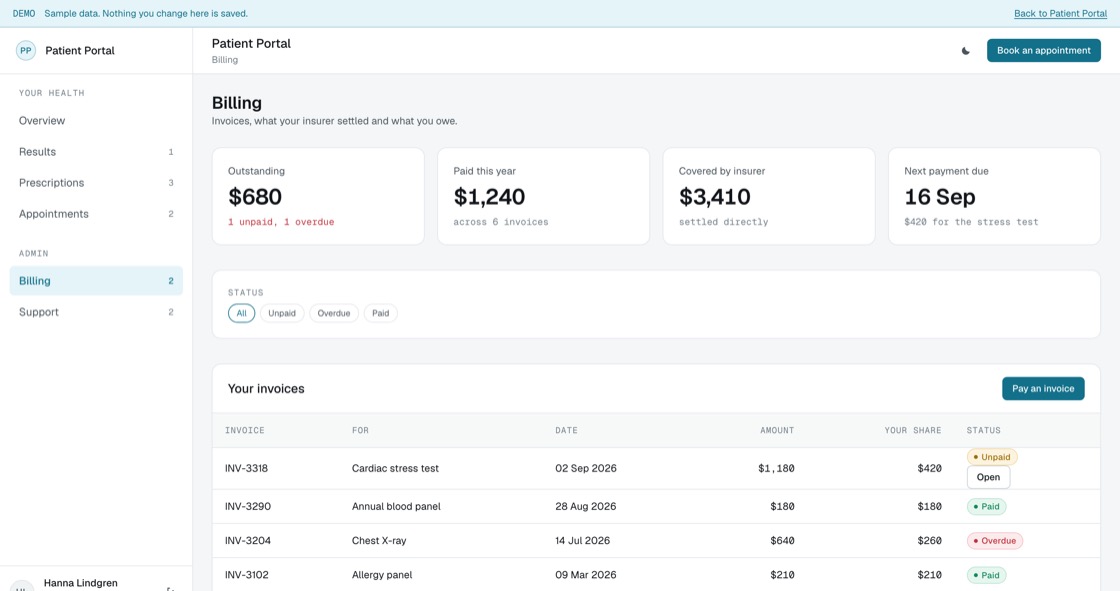Click the Unpaid badge on invoice INV-3318
Image resolution: width=1120 pixels, height=591 pixels.
(x=992, y=457)
